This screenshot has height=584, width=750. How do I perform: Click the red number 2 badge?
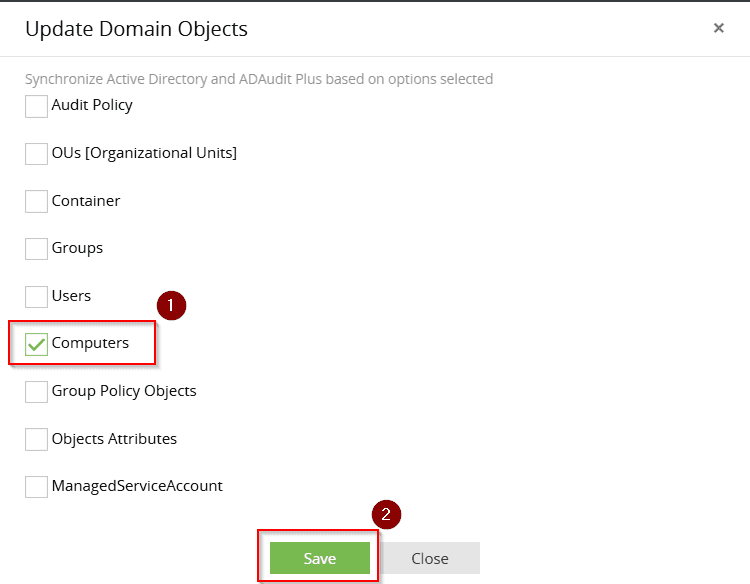(x=387, y=515)
